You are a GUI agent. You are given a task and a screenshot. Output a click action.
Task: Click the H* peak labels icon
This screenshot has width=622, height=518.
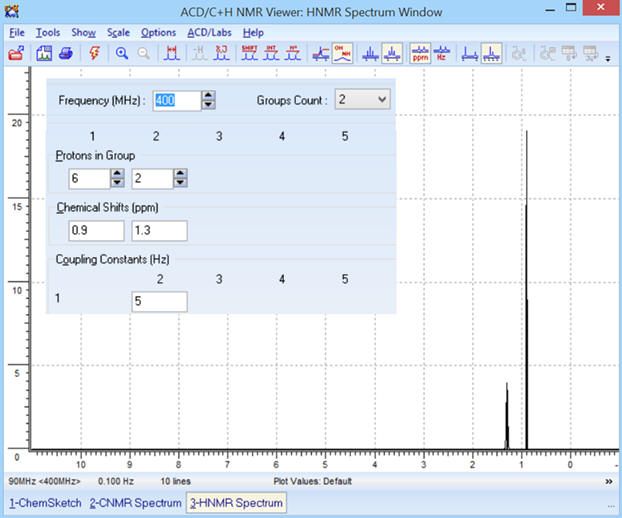(x=293, y=53)
